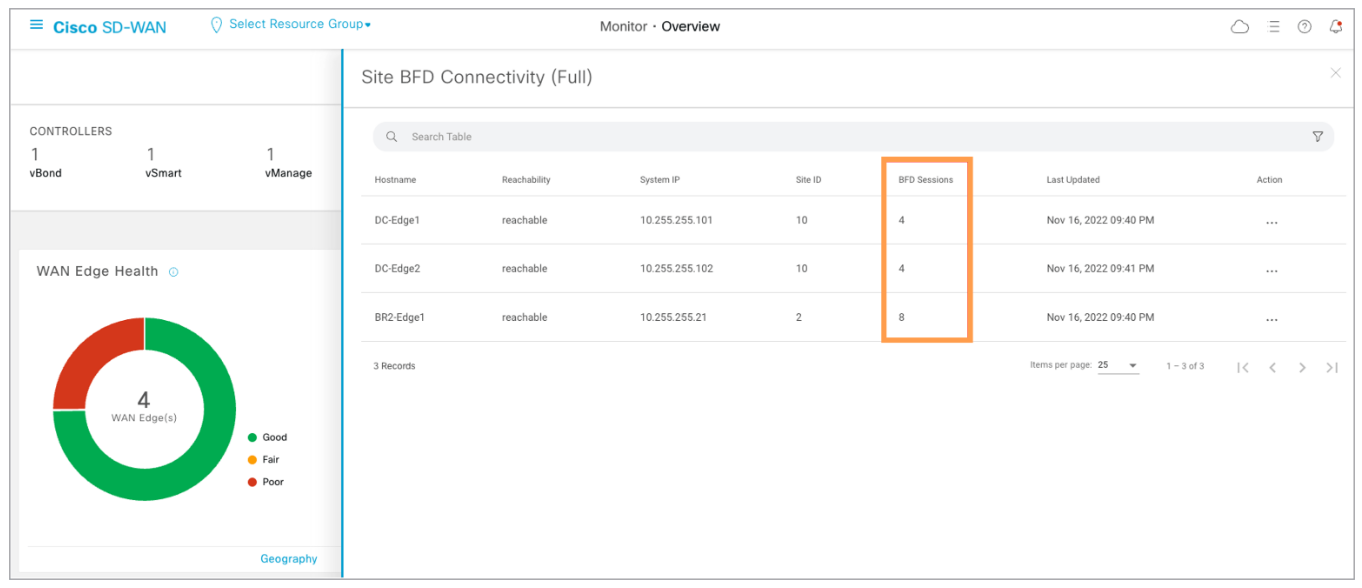Viewport: 1362px width, 588px height.
Task: Sort by Hostname column header
Action: [x=395, y=180]
